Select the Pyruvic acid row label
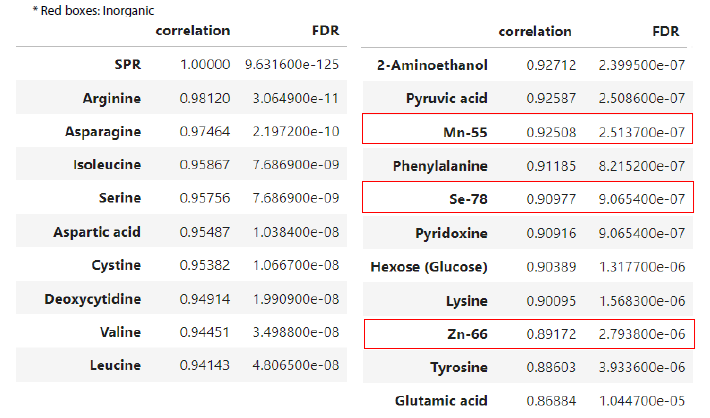 coord(447,98)
